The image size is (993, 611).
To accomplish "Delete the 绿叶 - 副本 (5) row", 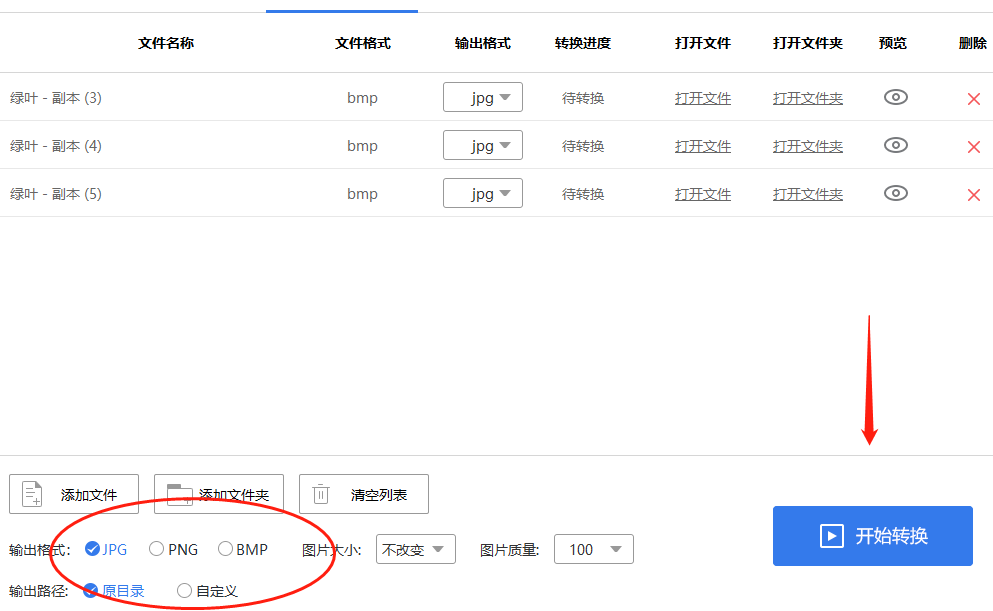I will (x=974, y=195).
